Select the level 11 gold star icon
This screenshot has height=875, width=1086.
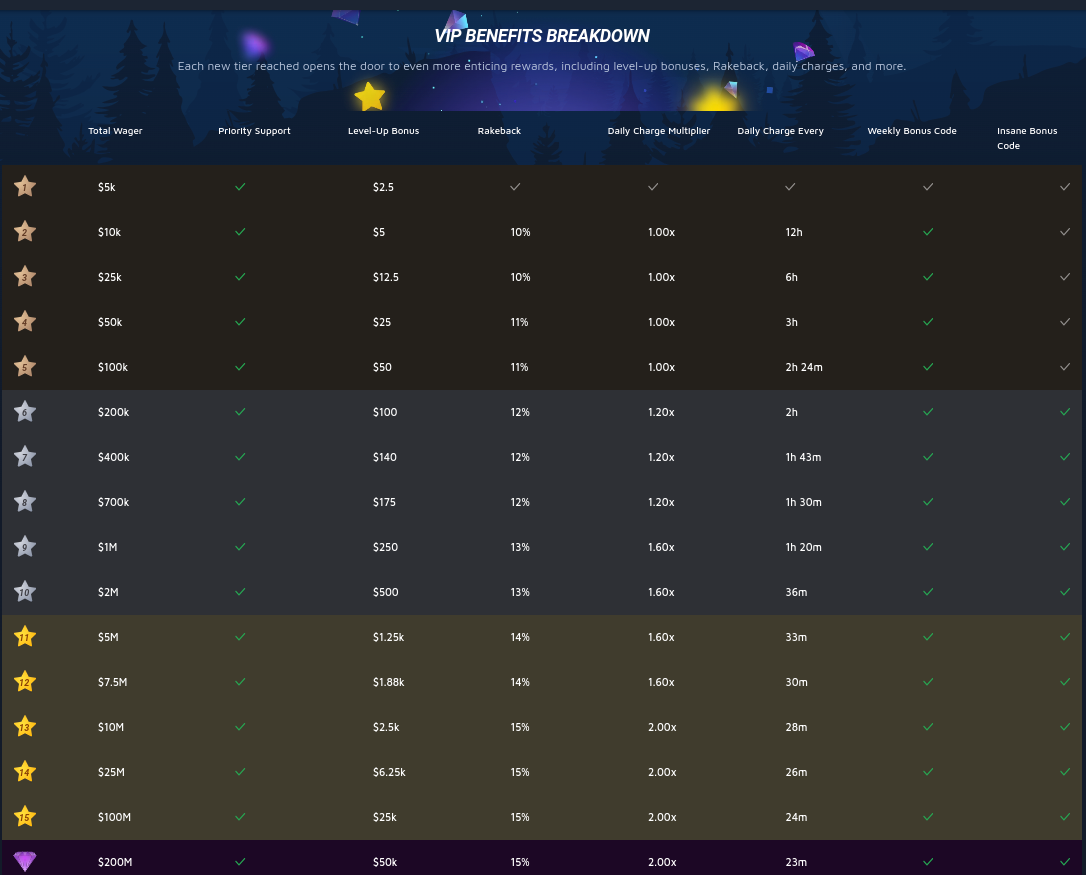click(x=25, y=636)
